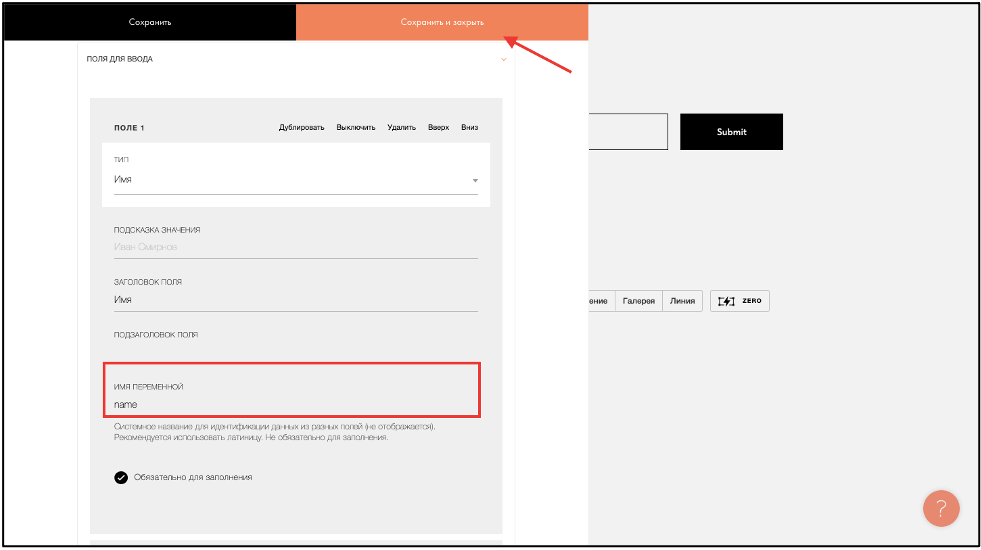
Task: Open the ТИП dropdown showing Имя
Action: point(295,180)
